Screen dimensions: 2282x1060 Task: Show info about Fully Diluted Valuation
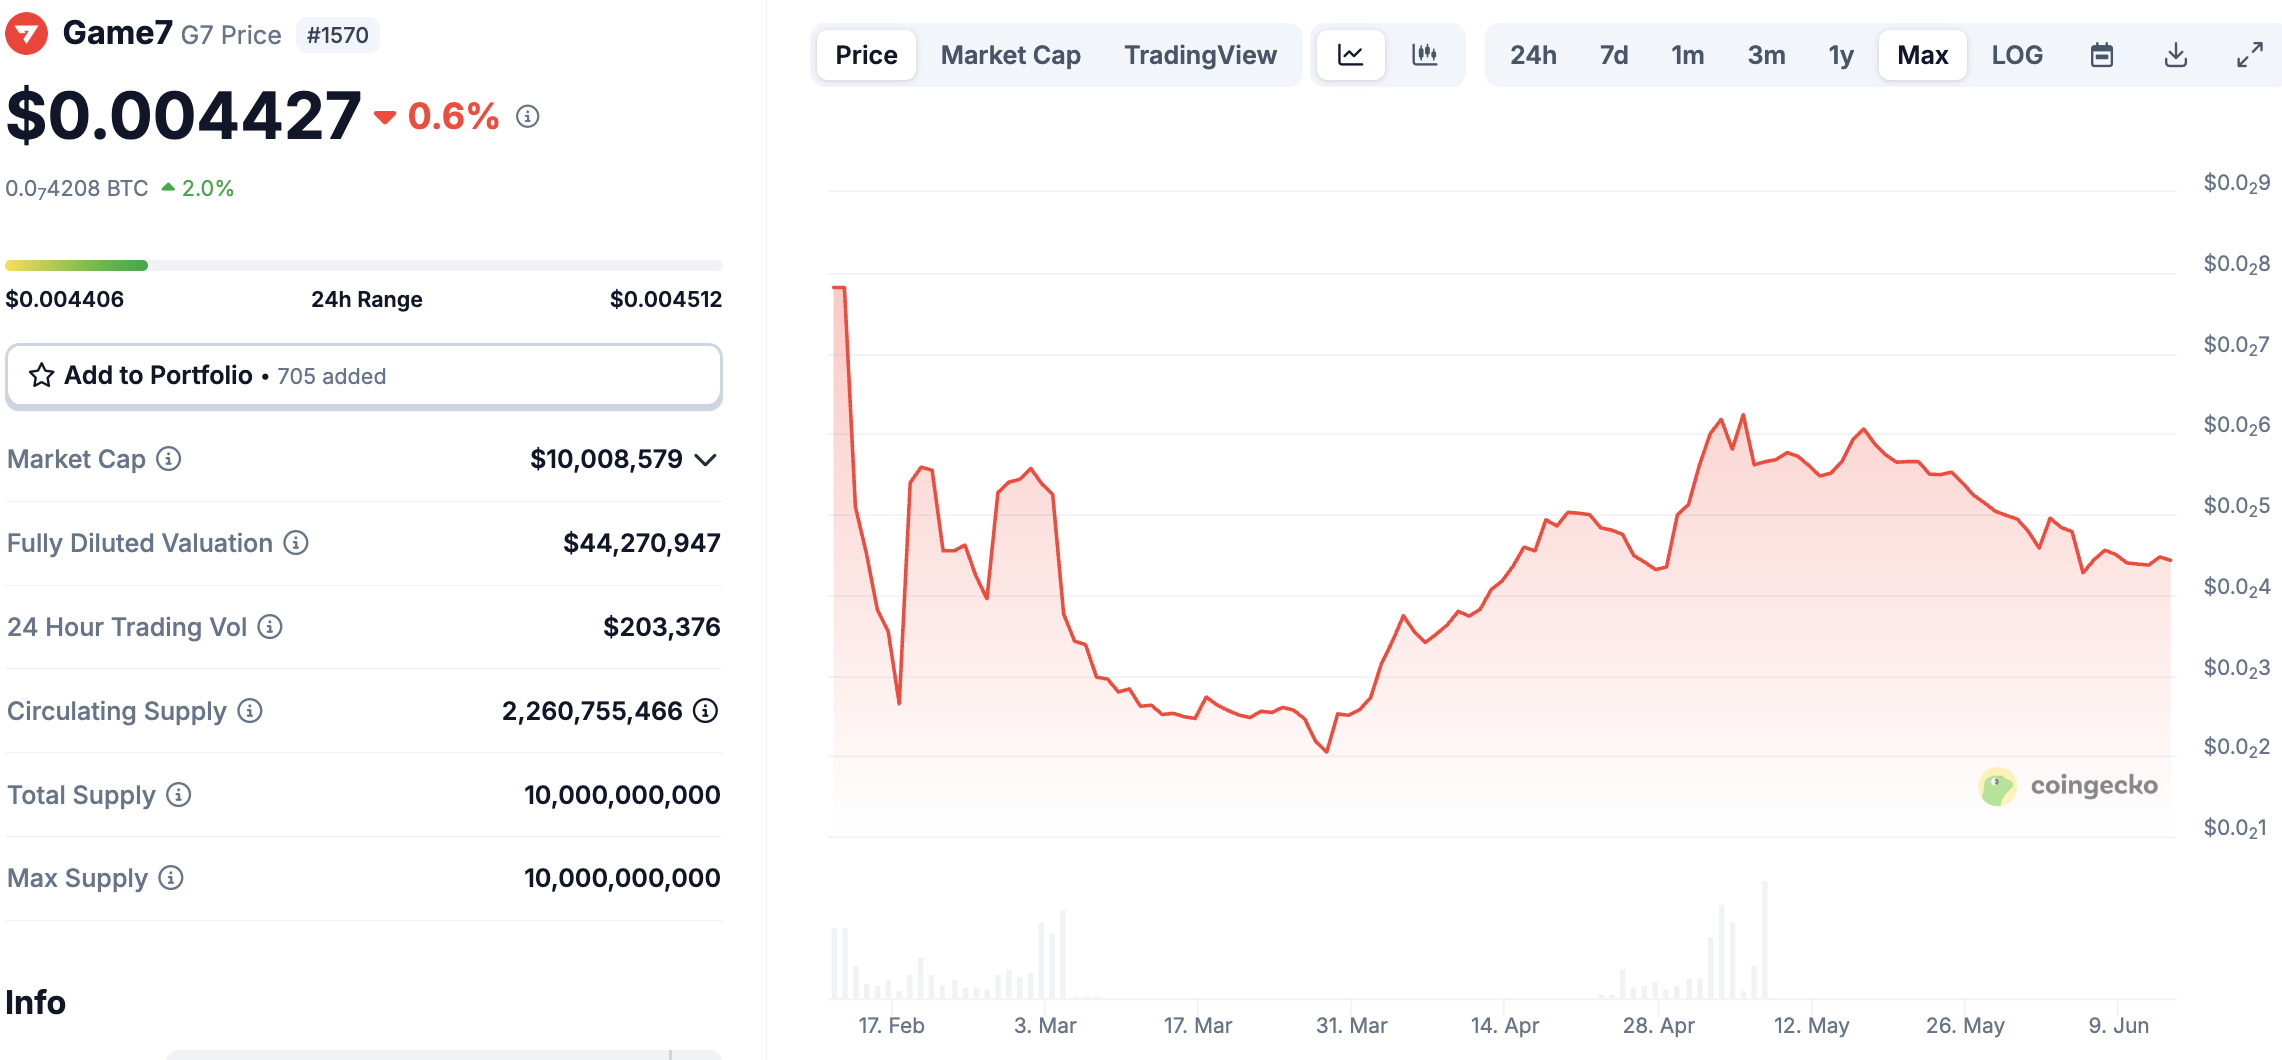coord(296,543)
